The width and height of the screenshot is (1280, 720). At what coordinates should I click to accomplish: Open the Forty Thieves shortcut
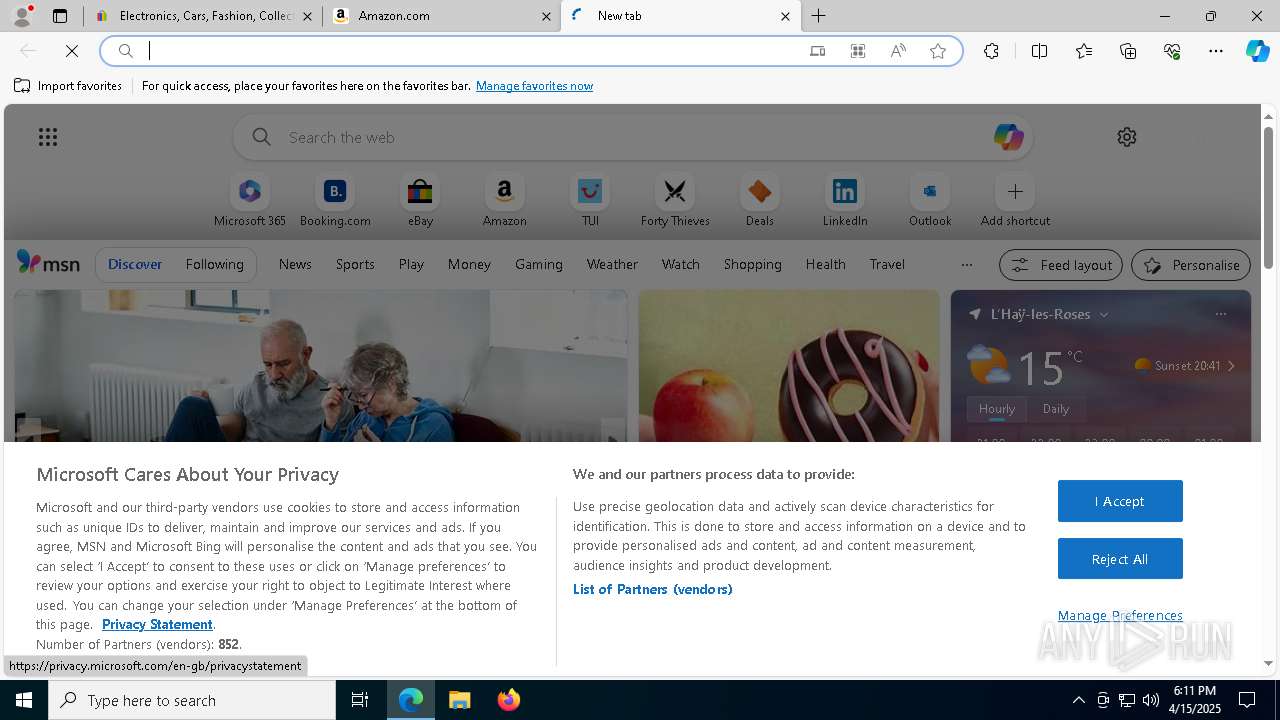tap(675, 201)
